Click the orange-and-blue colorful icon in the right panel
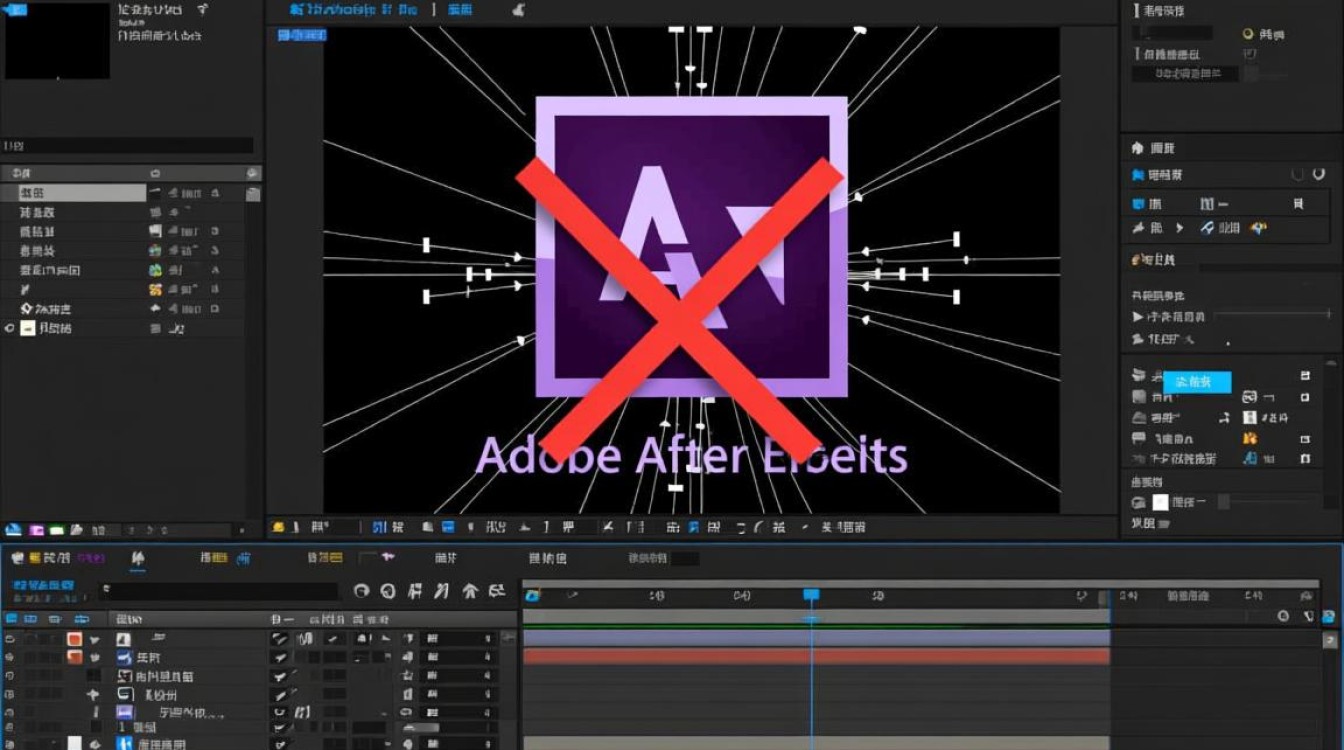The image size is (1344, 750). (1258, 228)
